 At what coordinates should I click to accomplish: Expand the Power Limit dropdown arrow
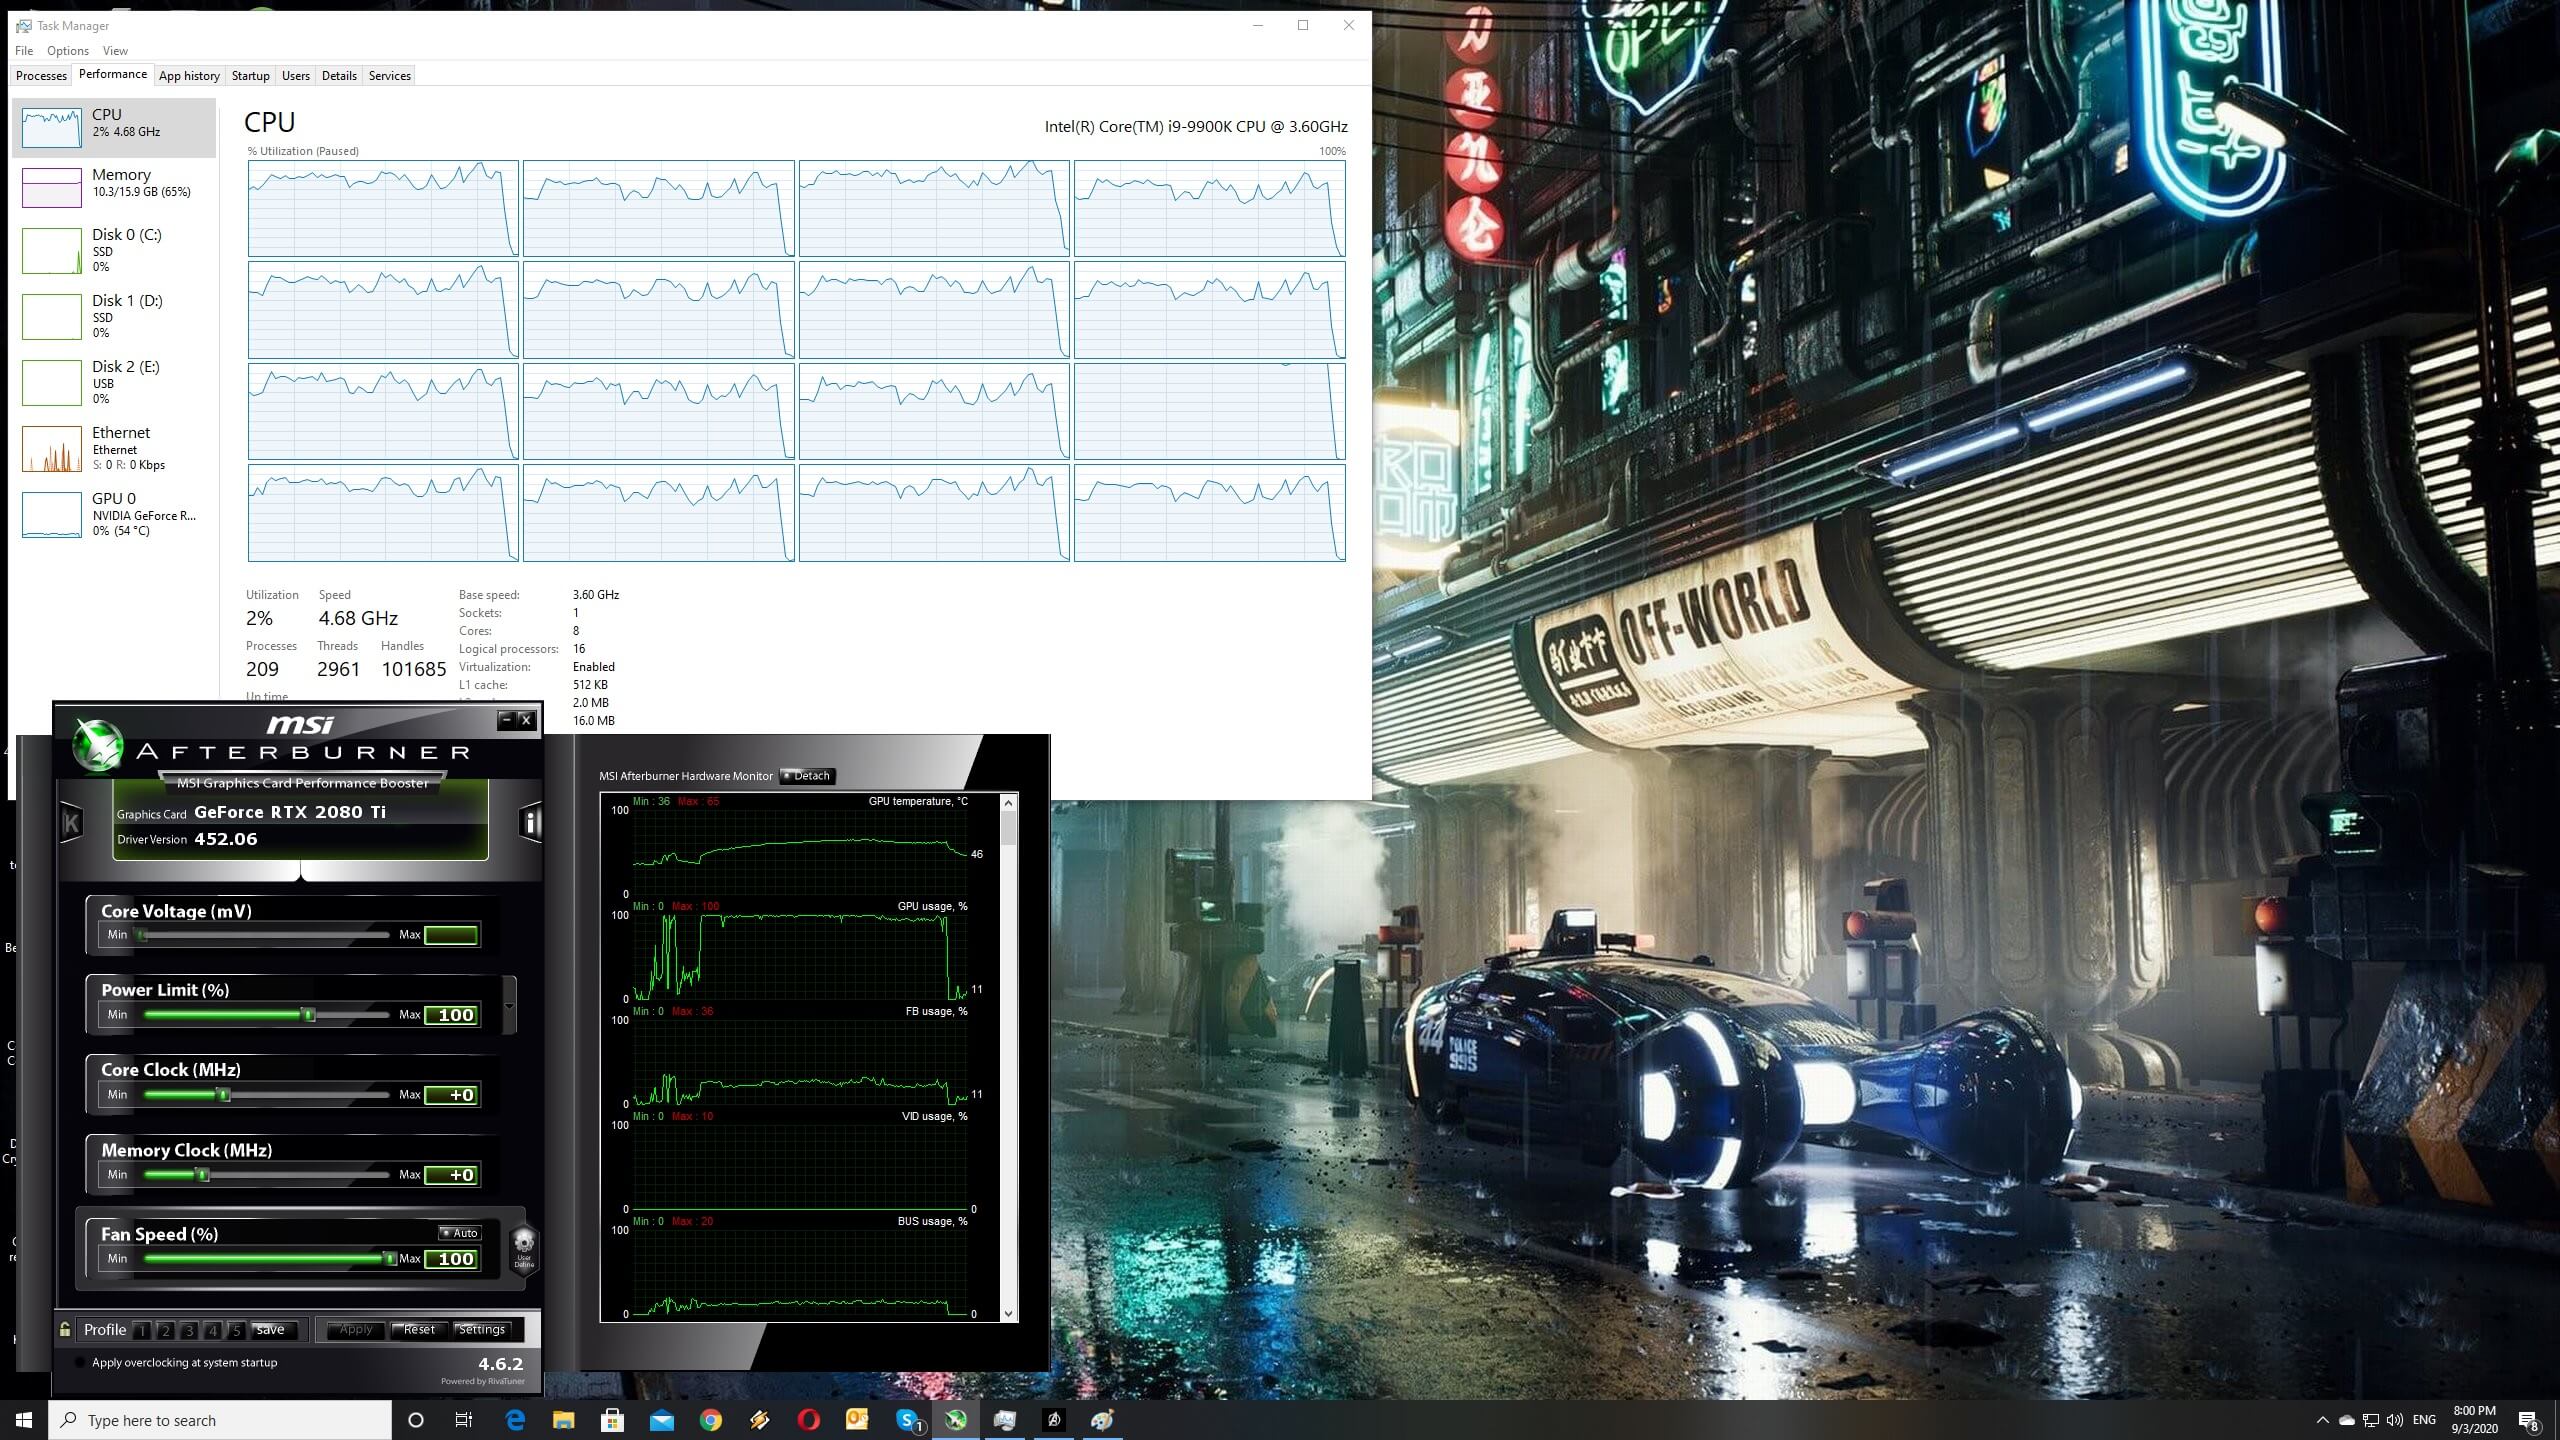coord(510,1006)
